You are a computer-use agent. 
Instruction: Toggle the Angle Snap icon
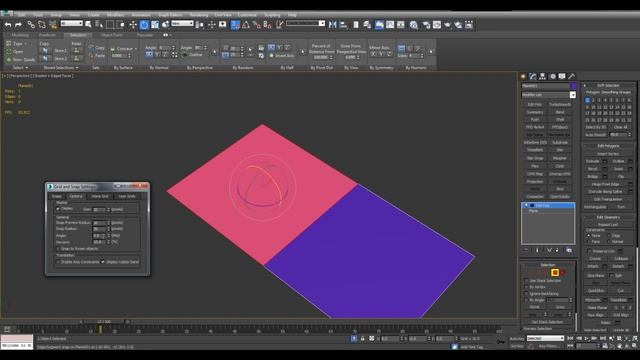(x=246, y=25)
